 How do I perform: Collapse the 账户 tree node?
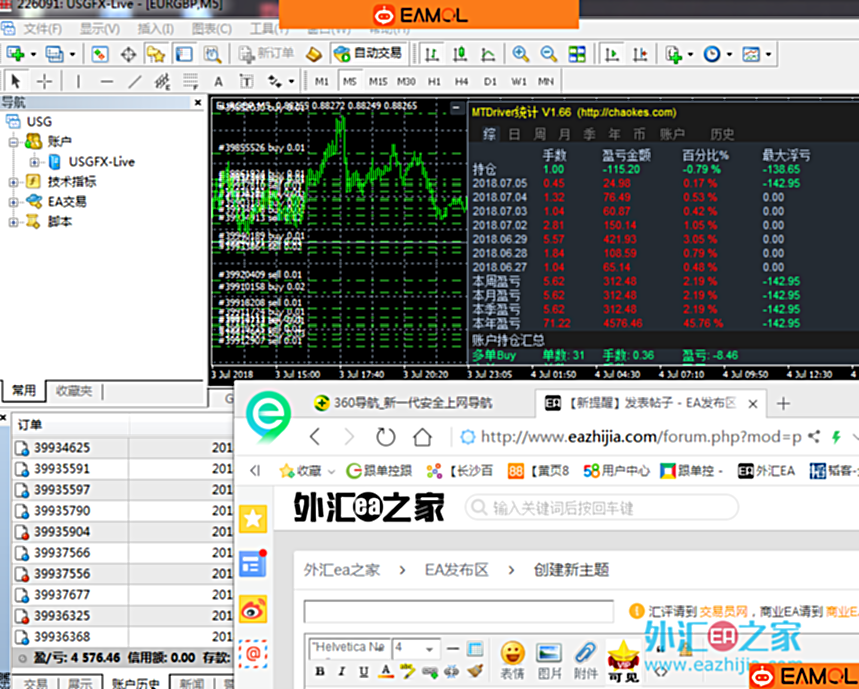pyautogui.click(x=14, y=142)
